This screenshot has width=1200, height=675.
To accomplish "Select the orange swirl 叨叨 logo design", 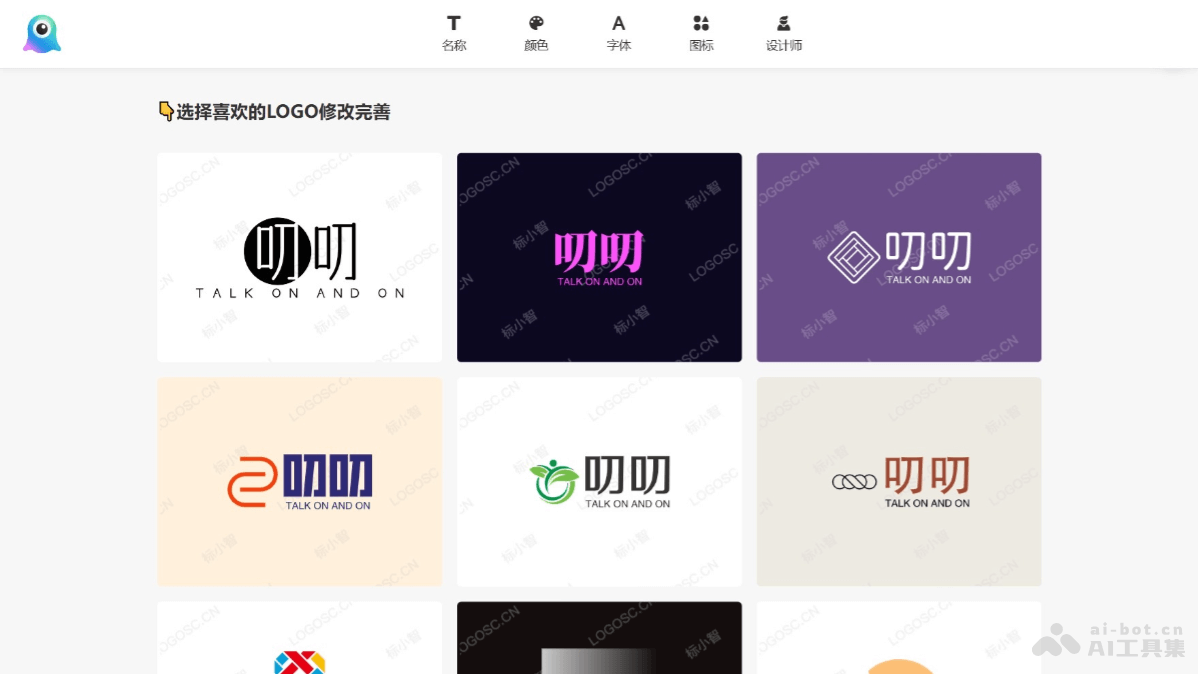I will pos(299,481).
